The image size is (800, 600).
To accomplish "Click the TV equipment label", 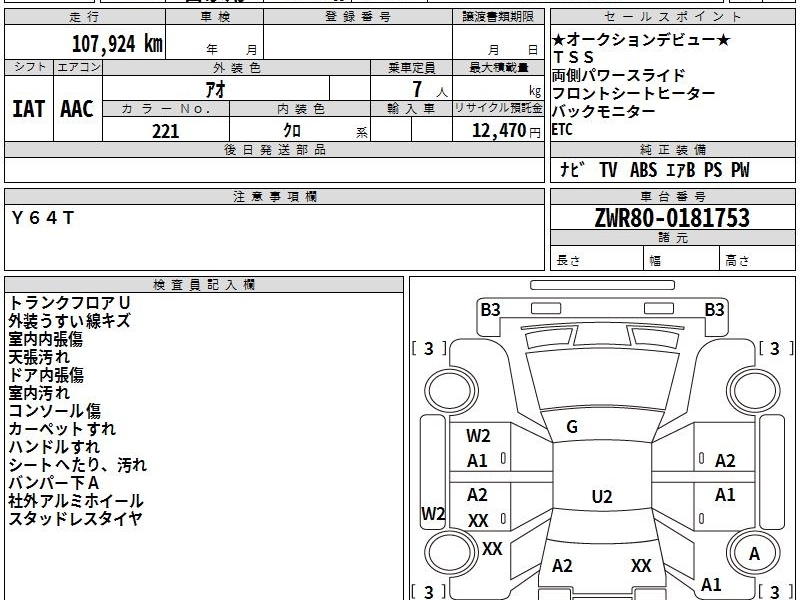I will pyautogui.click(x=608, y=169).
